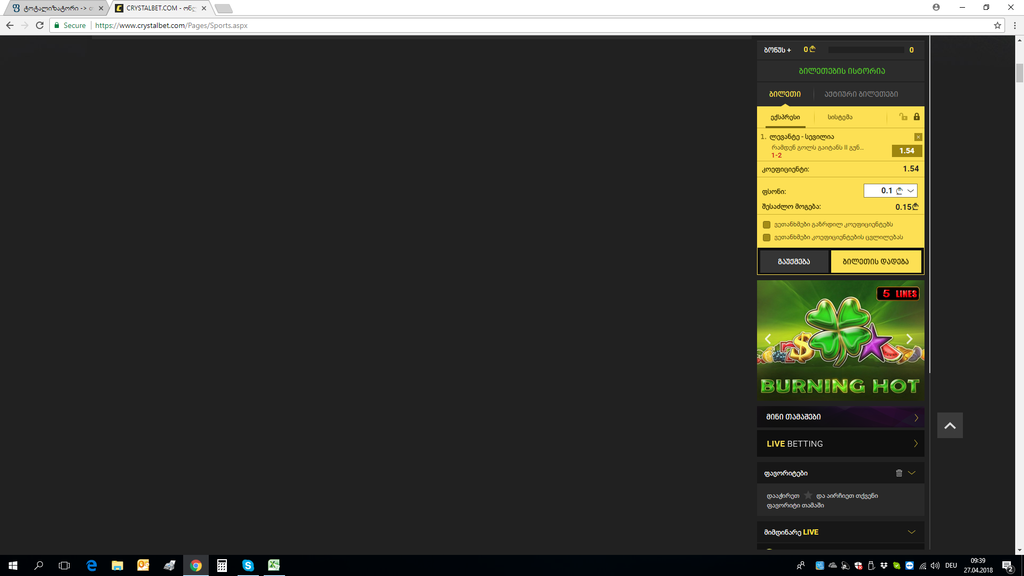Click the trash icon in ფავორიტები panel

tap(899, 473)
